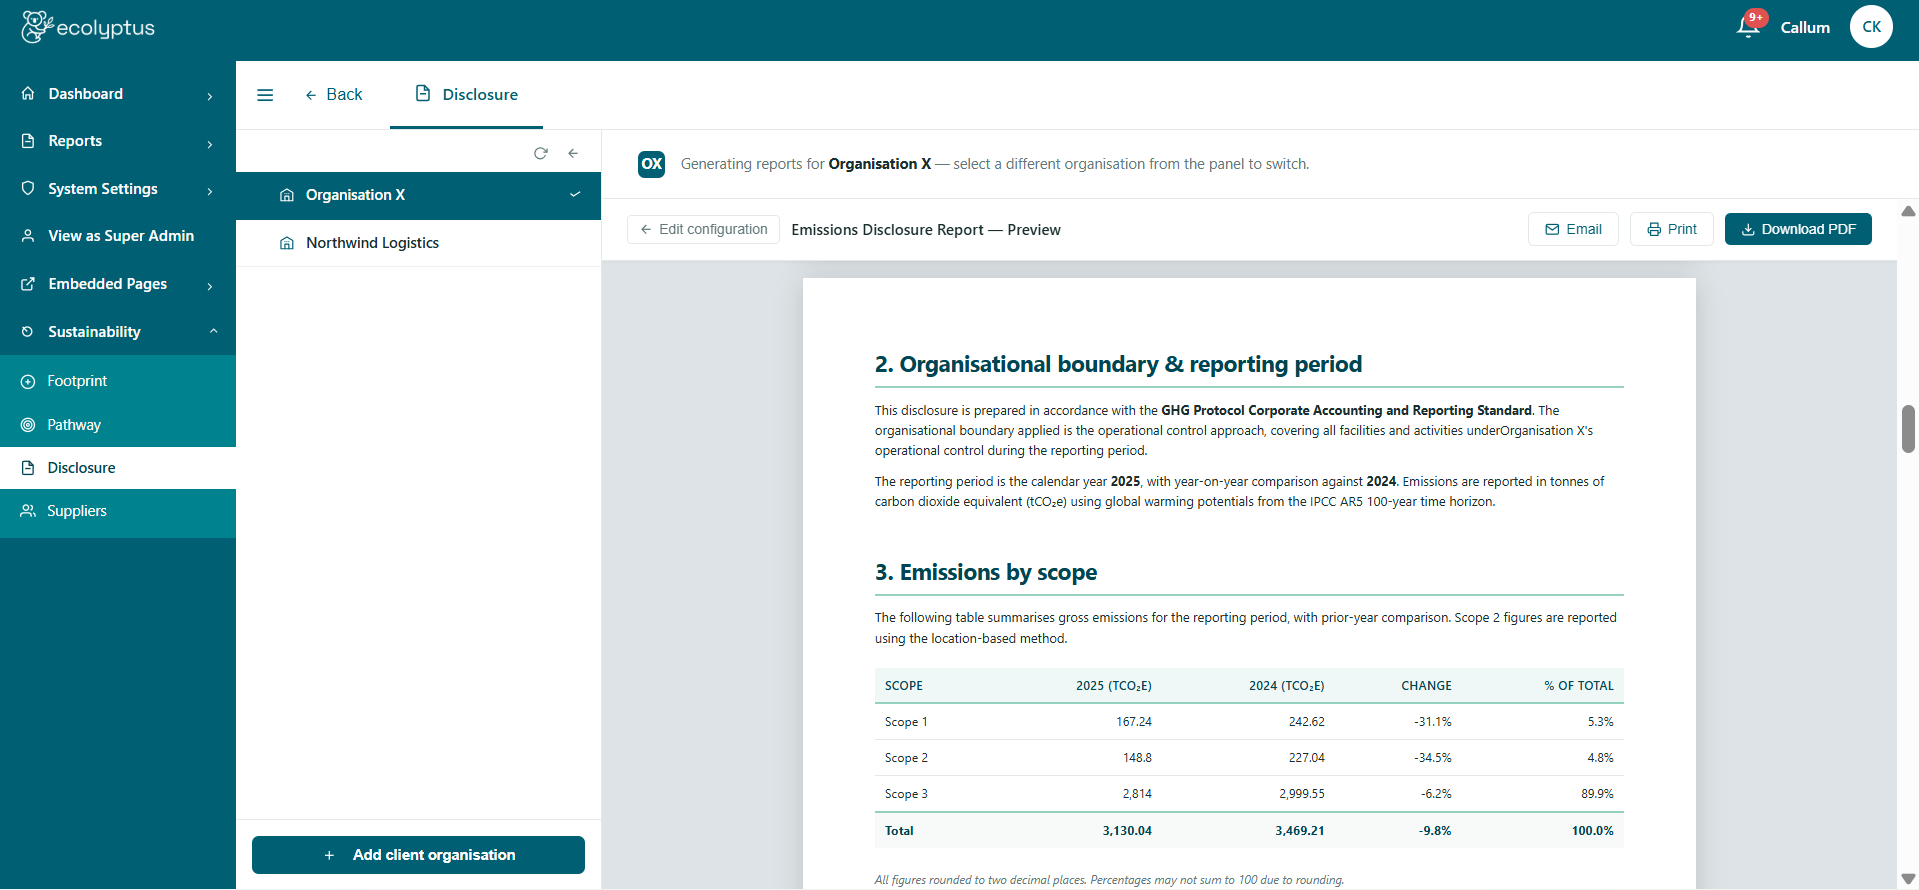Expand the Embedded Pages submenu chevron
1919x890 pixels.
[210, 286]
